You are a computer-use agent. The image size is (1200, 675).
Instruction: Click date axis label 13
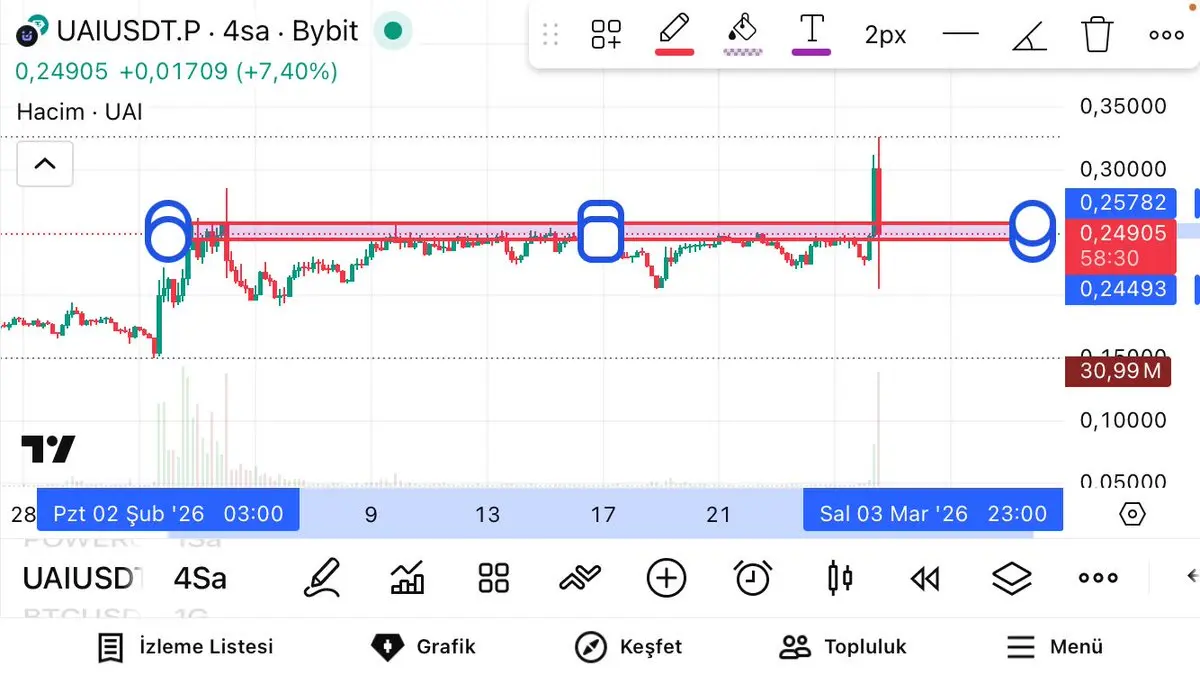pyautogui.click(x=487, y=515)
